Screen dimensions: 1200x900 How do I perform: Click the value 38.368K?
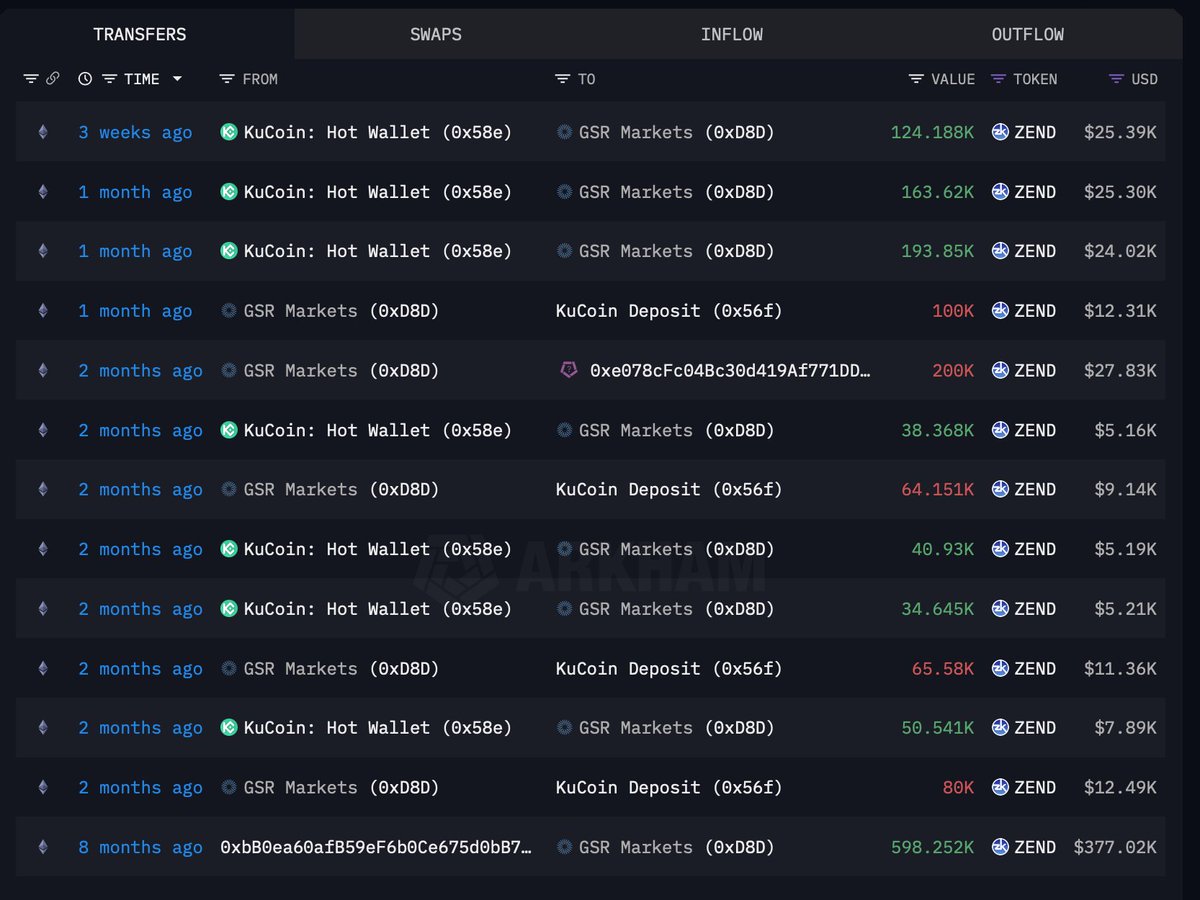[x=936, y=430]
